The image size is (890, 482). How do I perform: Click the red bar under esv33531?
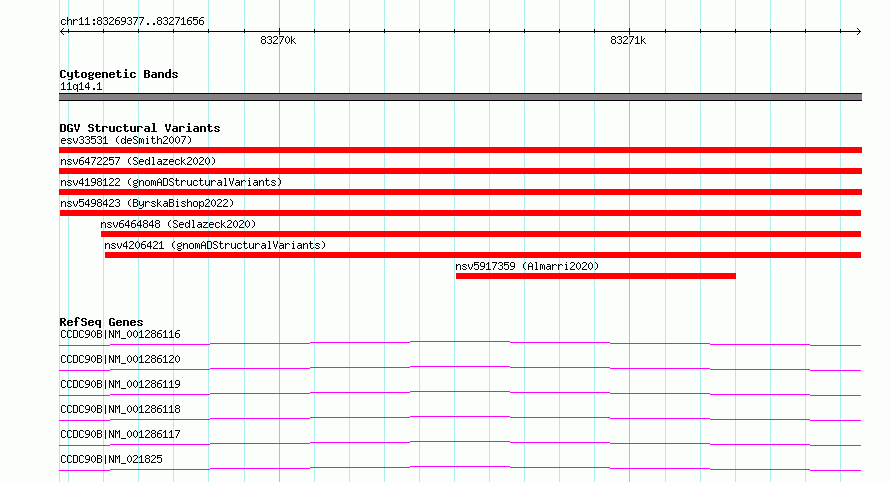point(460,150)
